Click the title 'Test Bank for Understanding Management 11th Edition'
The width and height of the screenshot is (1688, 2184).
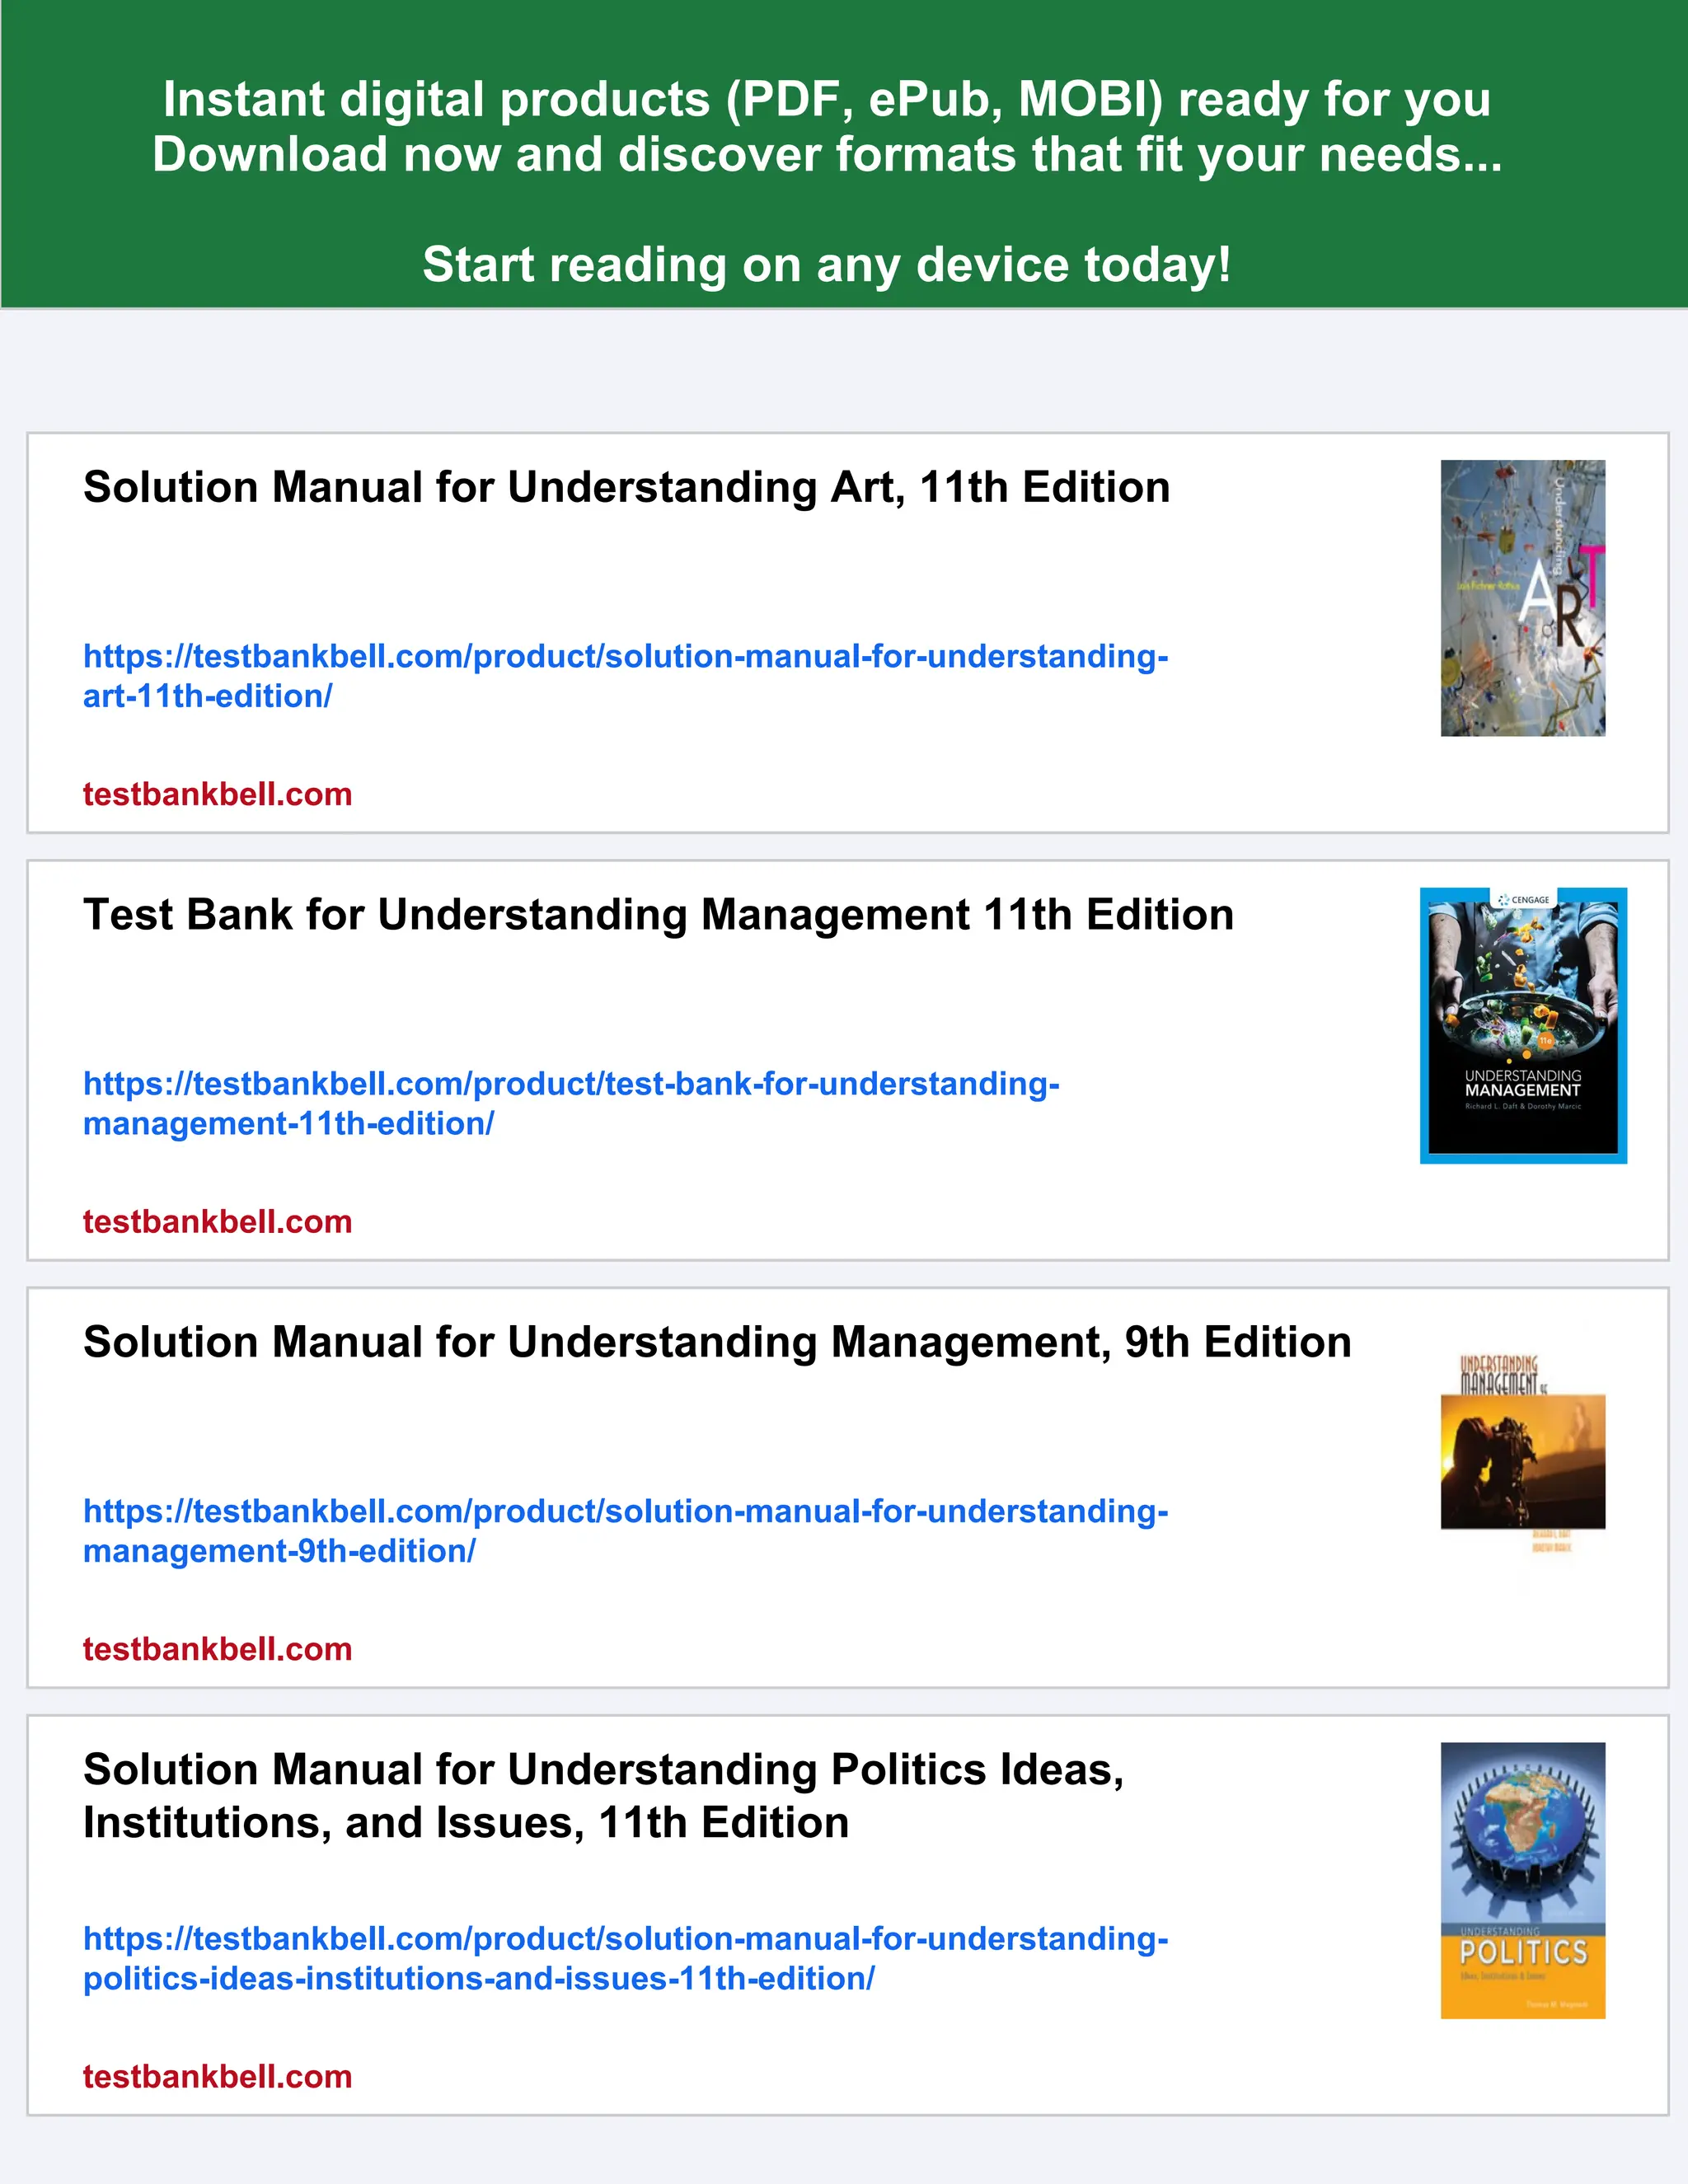(x=659, y=915)
